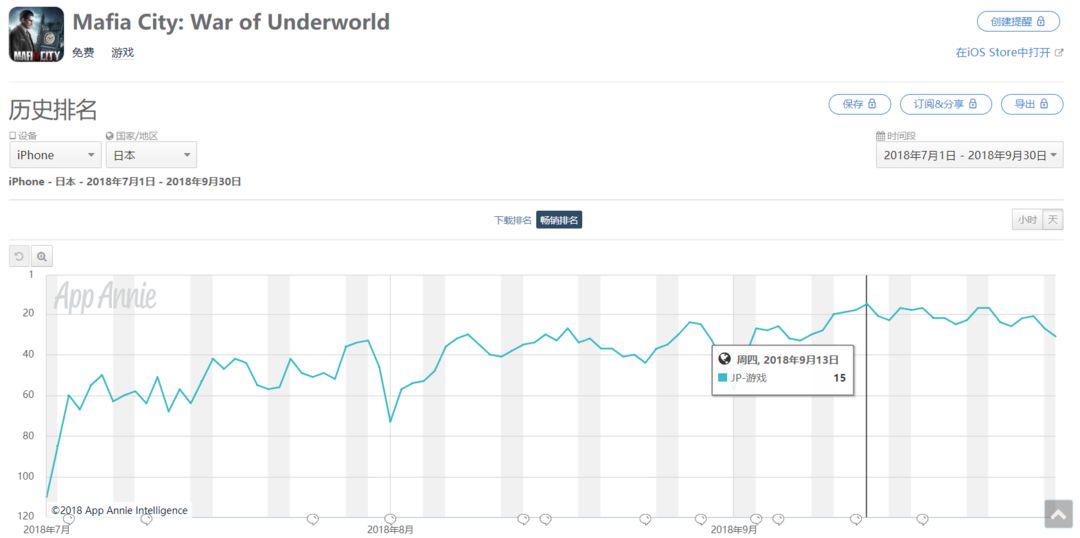Image resolution: width=1080 pixels, height=538 pixels.
Task: Open the 日本 country dropdown
Action: (151, 155)
